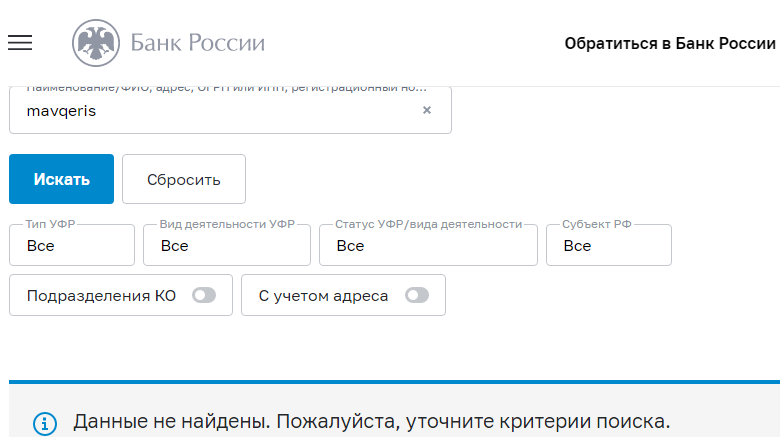Open the 'Статус УФР/вида деятельности' dropdown

tap(428, 246)
